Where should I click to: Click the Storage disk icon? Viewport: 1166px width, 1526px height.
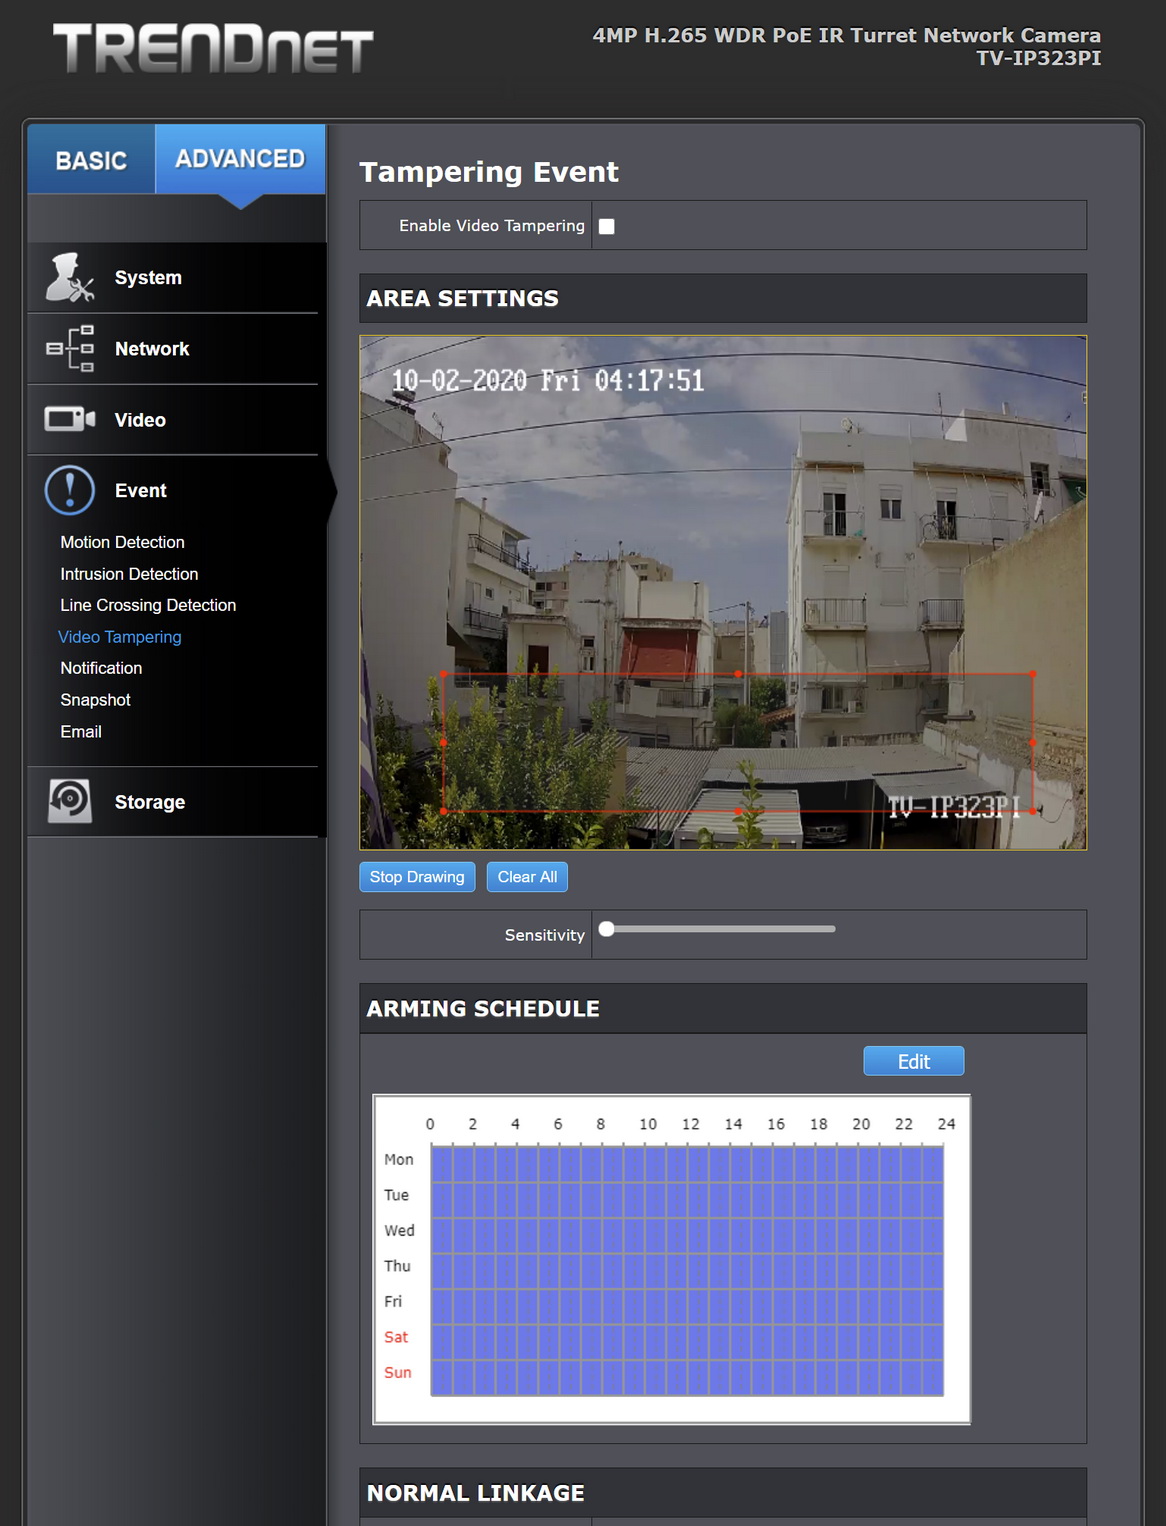point(70,801)
